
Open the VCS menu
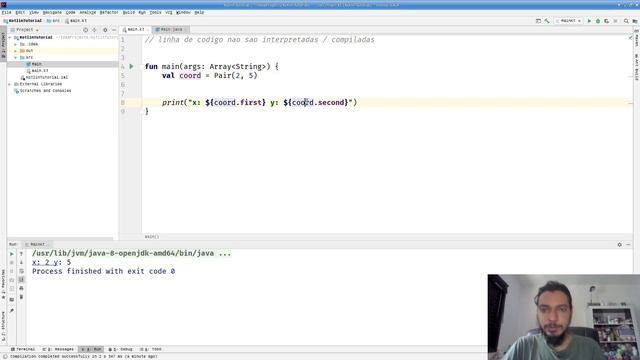point(169,13)
